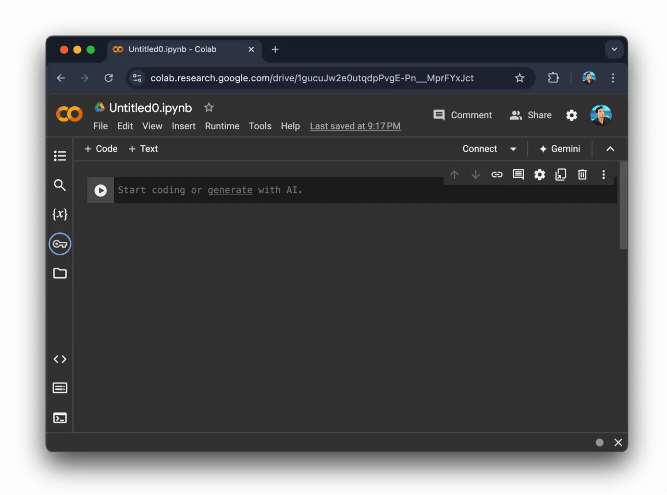Open cell editor settings gear
The height and width of the screenshot is (495, 667).
pyautogui.click(x=539, y=175)
